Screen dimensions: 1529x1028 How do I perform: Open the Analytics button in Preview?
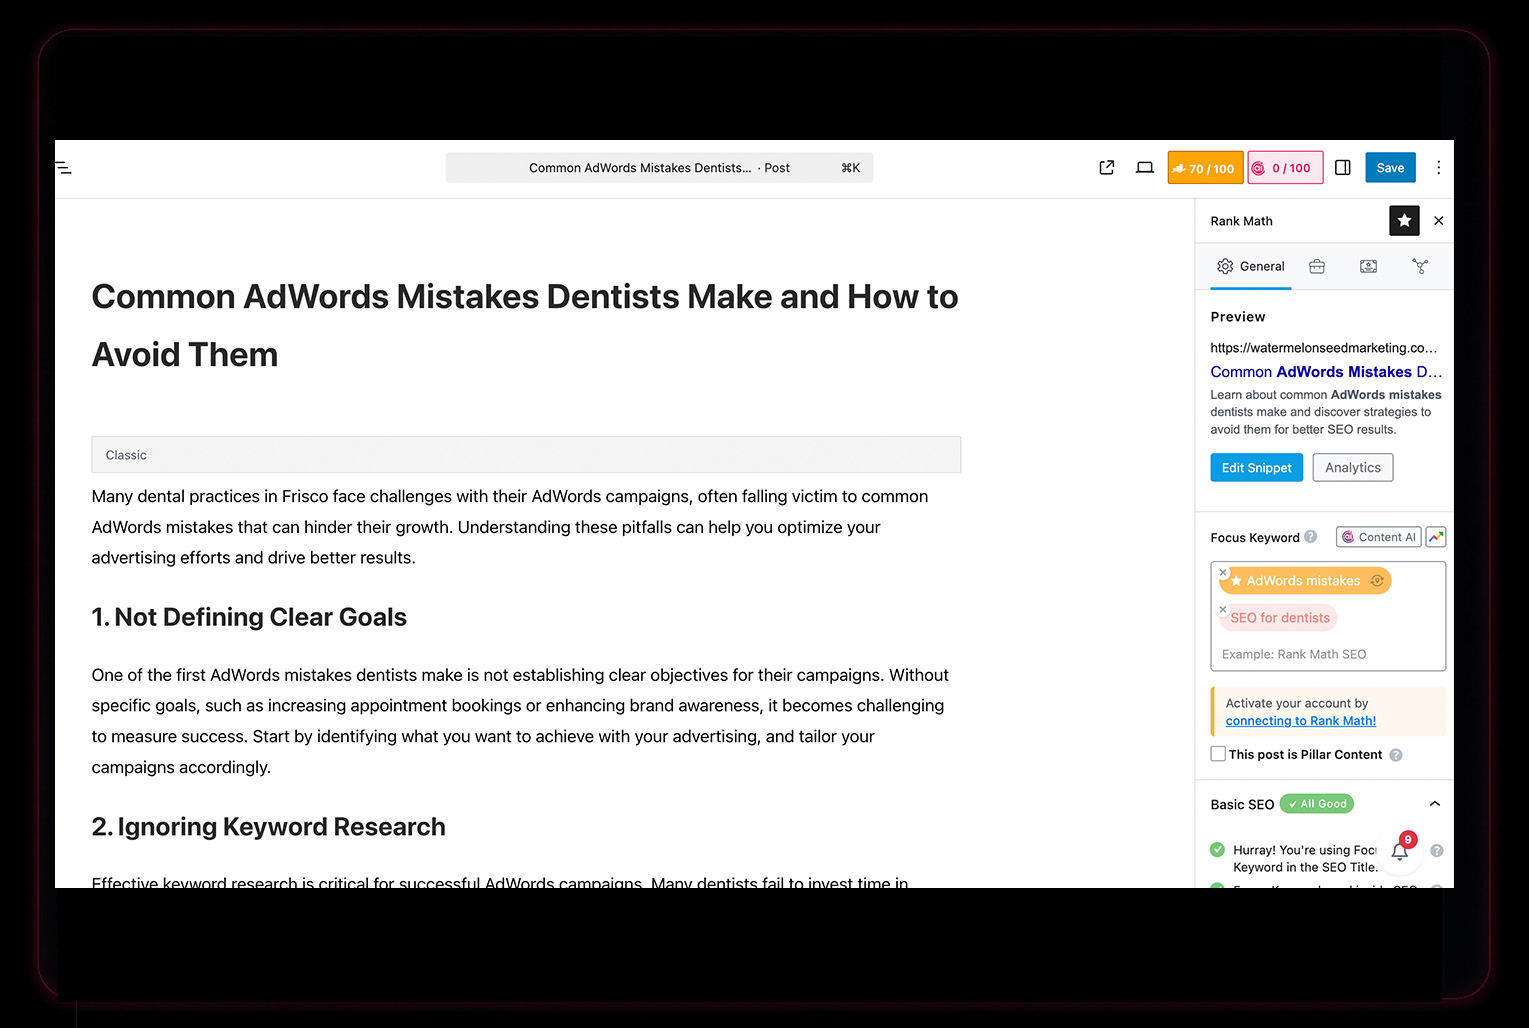(x=1353, y=468)
